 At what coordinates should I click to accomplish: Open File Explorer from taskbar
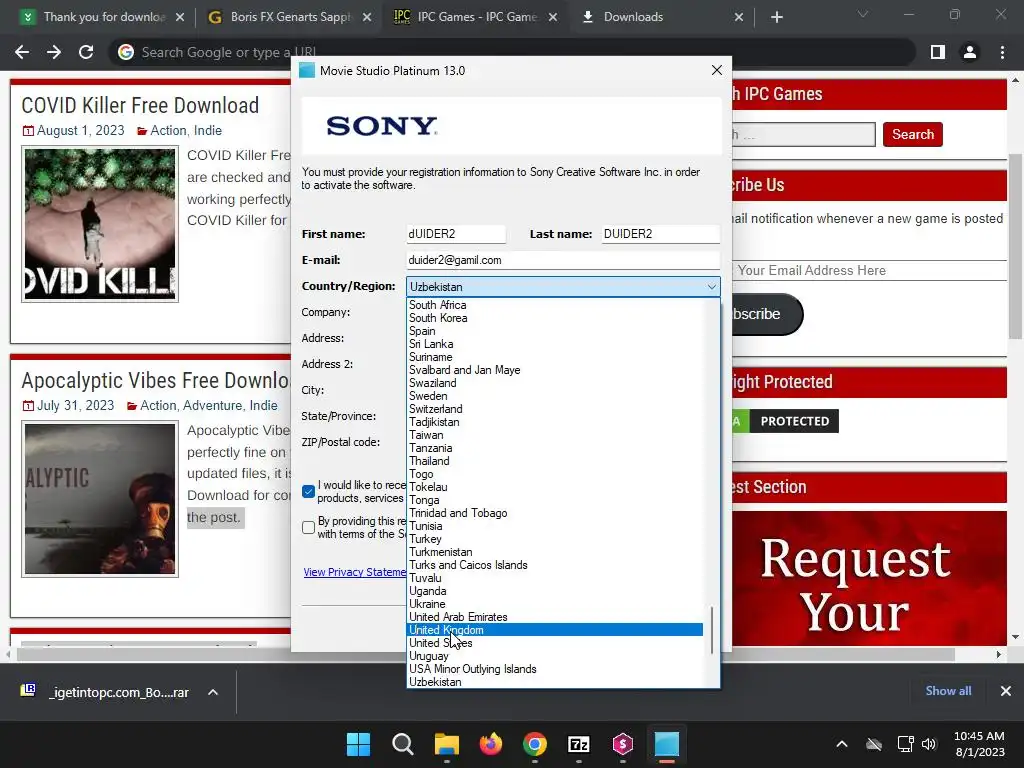point(447,744)
